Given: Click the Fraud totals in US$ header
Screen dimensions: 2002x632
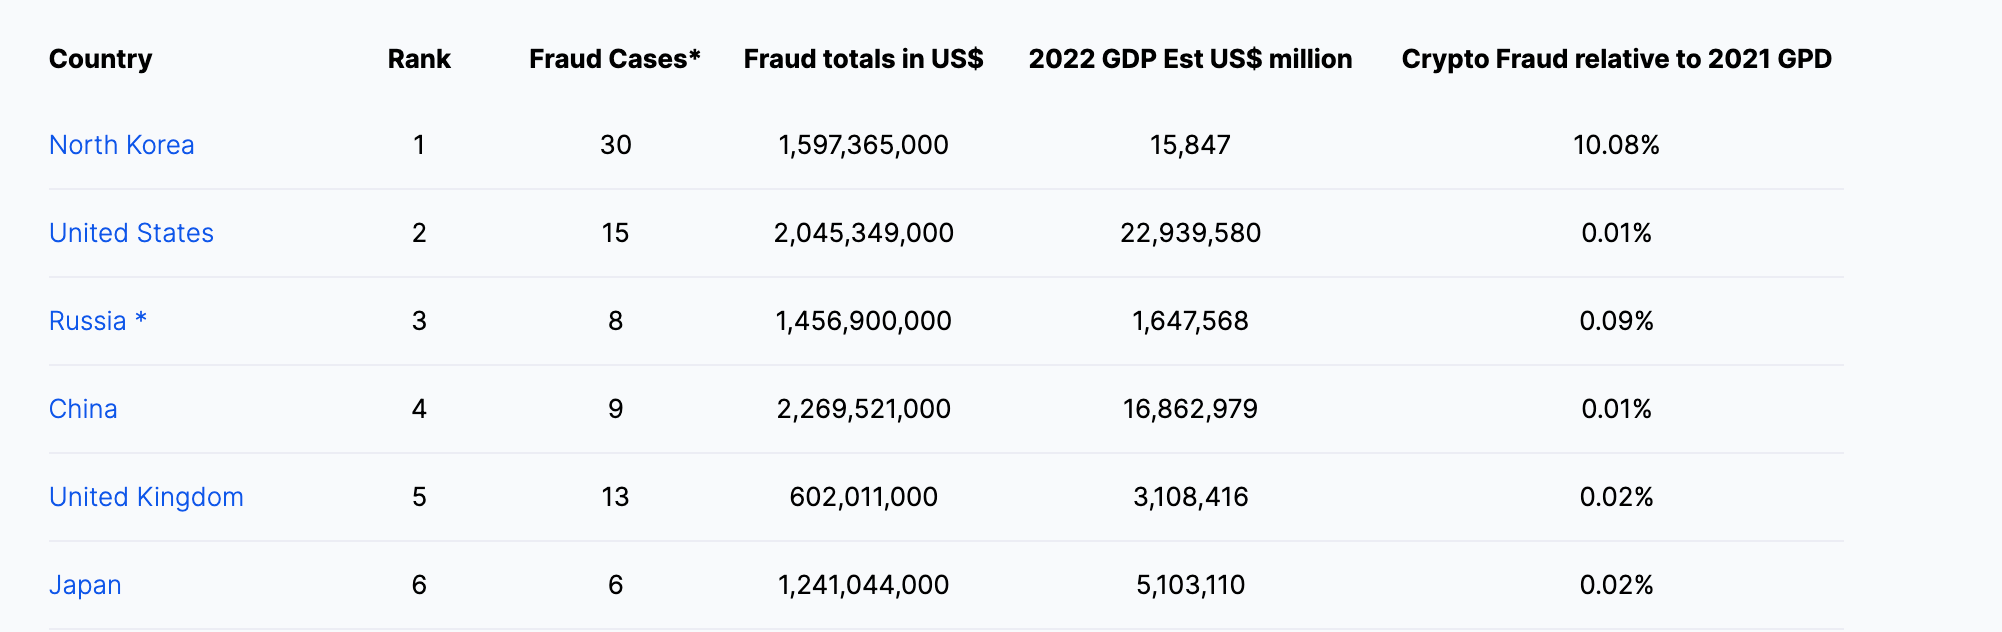Looking at the screenshot, I should (x=863, y=59).
